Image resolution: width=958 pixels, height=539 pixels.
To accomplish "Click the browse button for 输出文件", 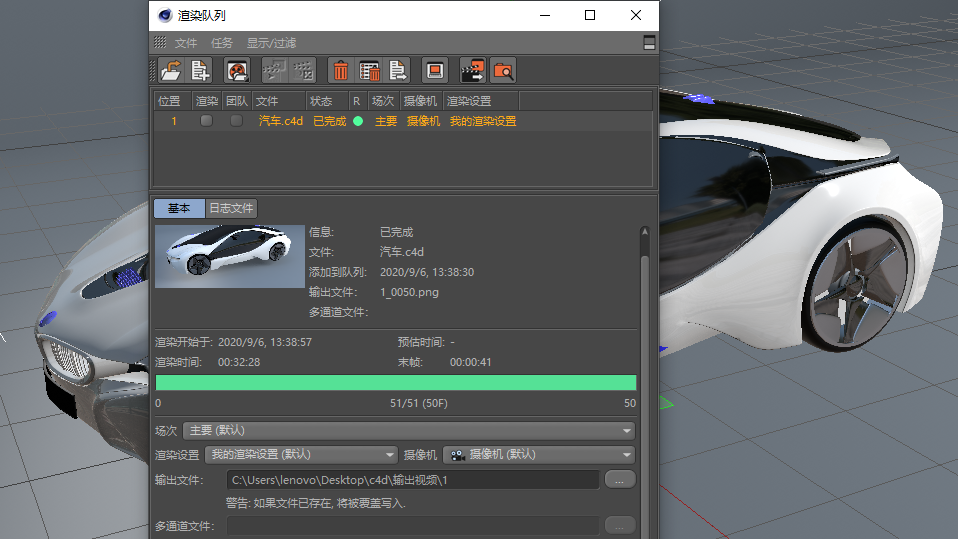I will 620,480.
